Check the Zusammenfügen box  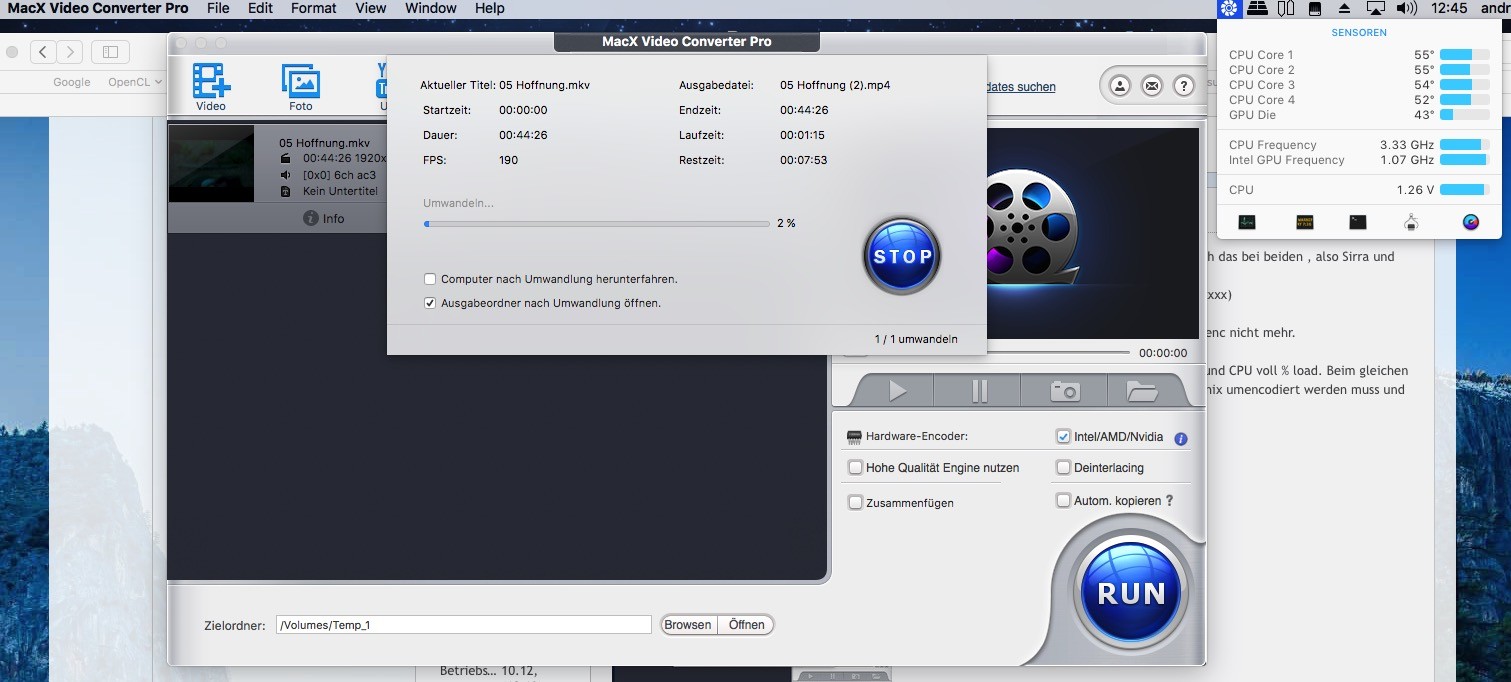click(855, 503)
